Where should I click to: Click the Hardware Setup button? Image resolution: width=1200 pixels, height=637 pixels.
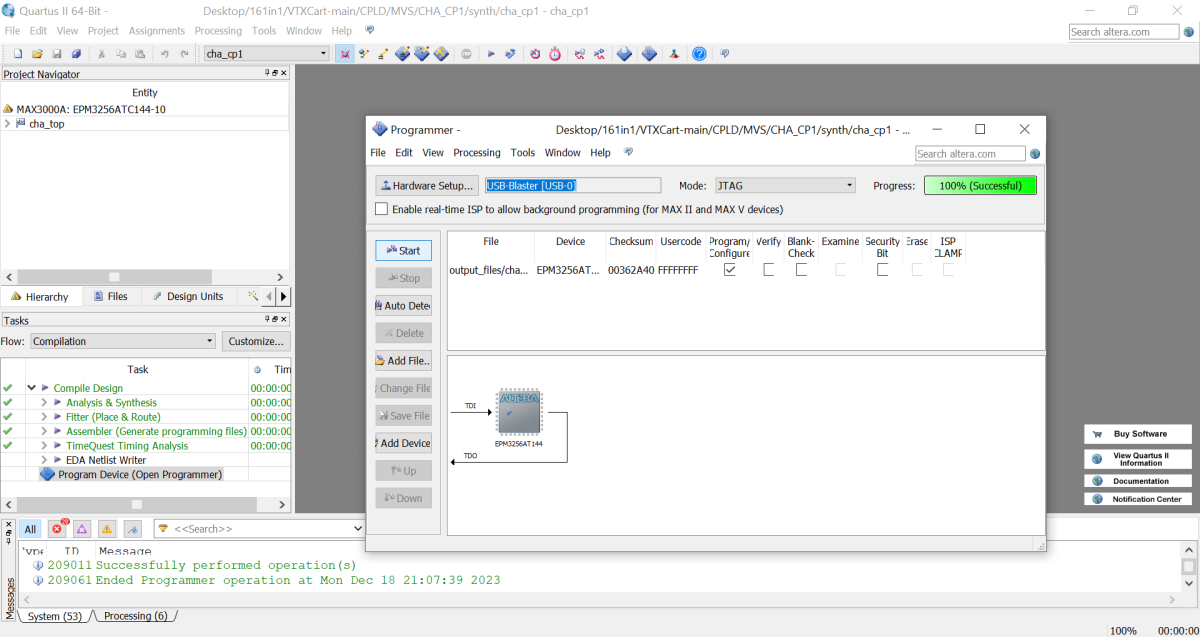point(426,185)
